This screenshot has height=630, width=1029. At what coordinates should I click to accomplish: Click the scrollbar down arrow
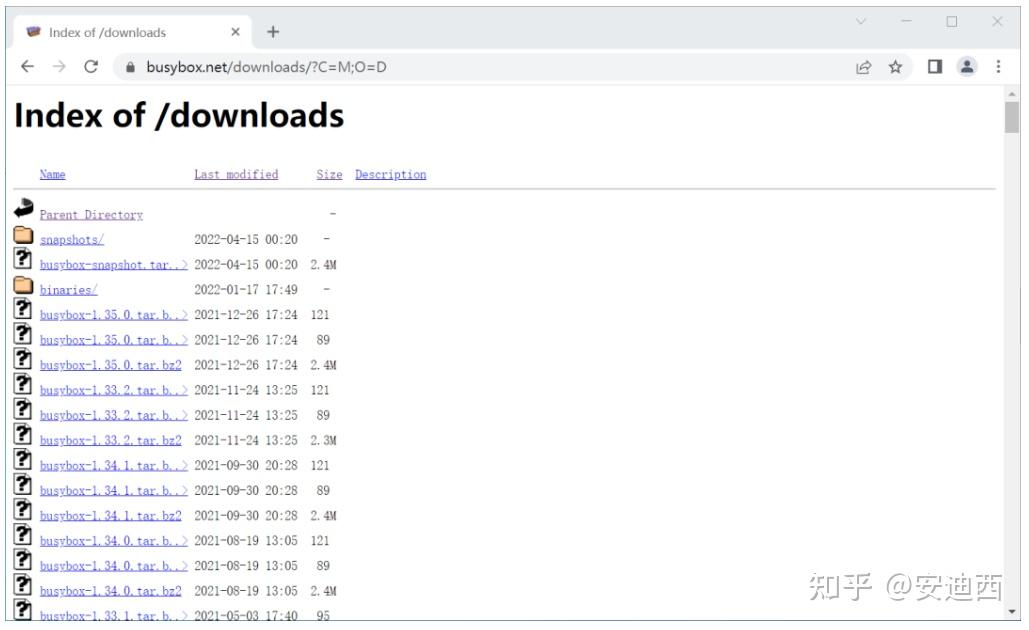(1011, 612)
